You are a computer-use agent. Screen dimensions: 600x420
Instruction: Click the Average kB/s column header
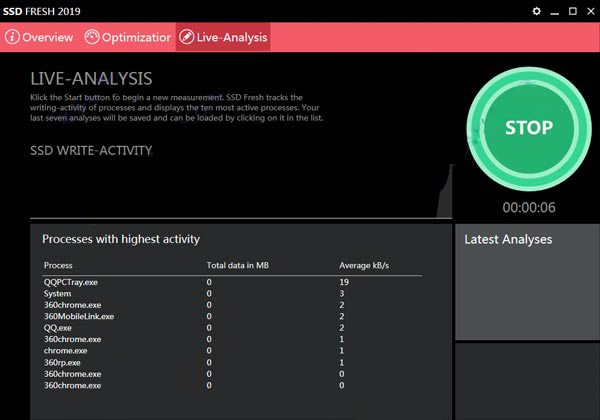tap(364, 265)
